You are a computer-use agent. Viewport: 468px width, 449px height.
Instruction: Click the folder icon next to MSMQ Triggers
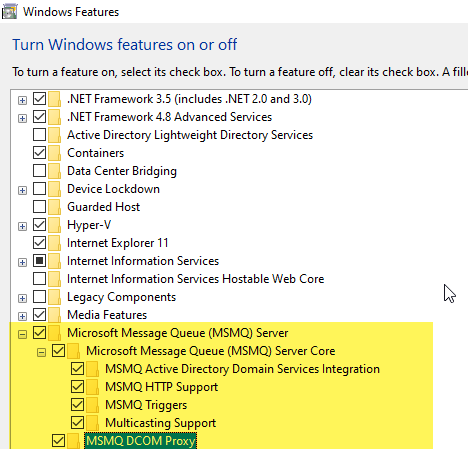click(x=93, y=405)
